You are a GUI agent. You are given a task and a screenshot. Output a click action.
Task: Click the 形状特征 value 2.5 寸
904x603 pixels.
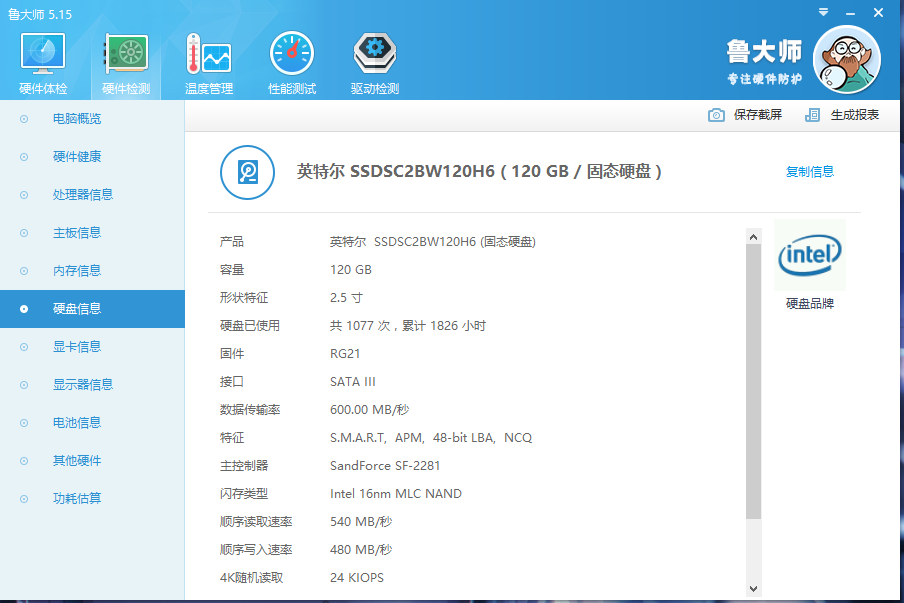346,298
